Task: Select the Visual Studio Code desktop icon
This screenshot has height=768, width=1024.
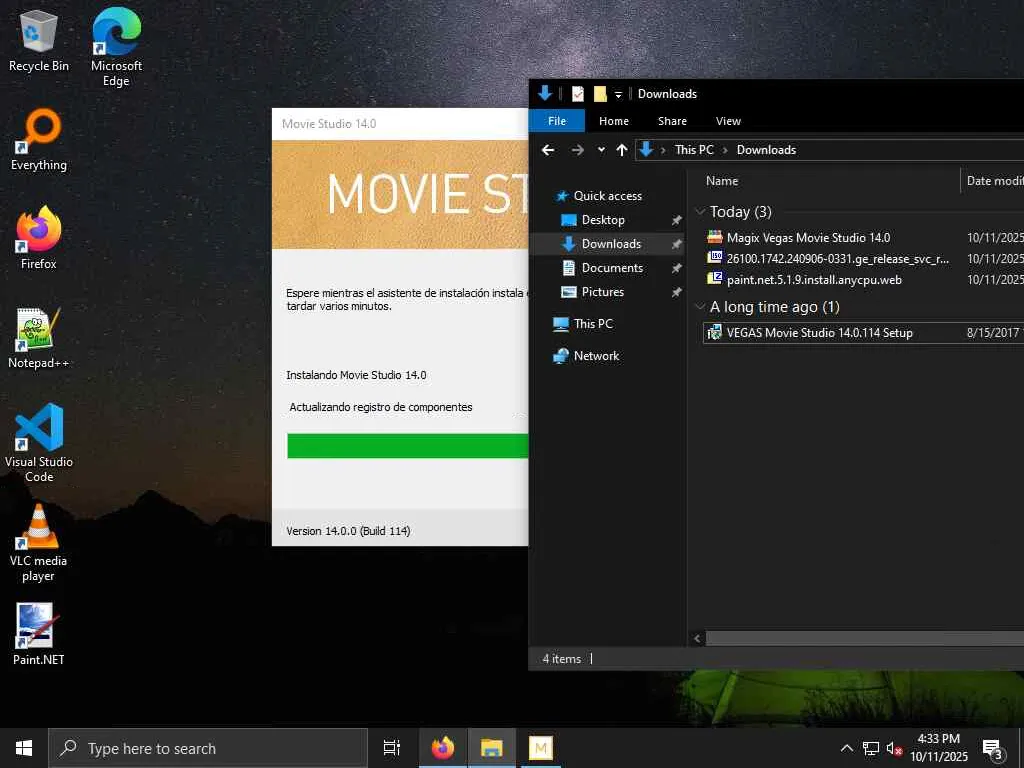Action: [39, 443]
